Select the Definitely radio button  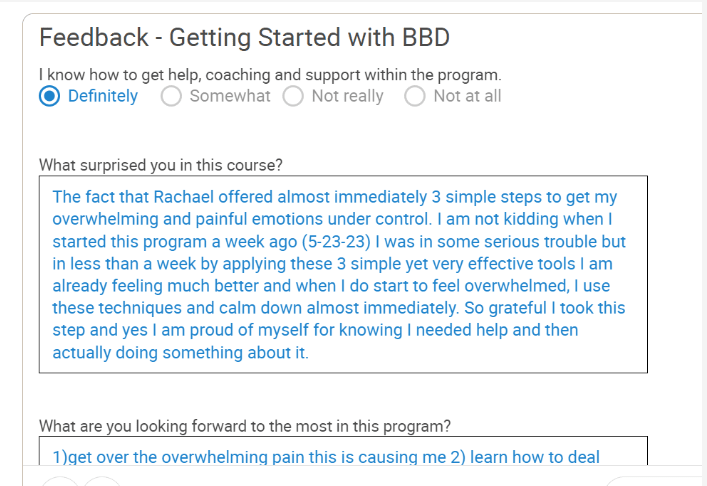point(49,96)
